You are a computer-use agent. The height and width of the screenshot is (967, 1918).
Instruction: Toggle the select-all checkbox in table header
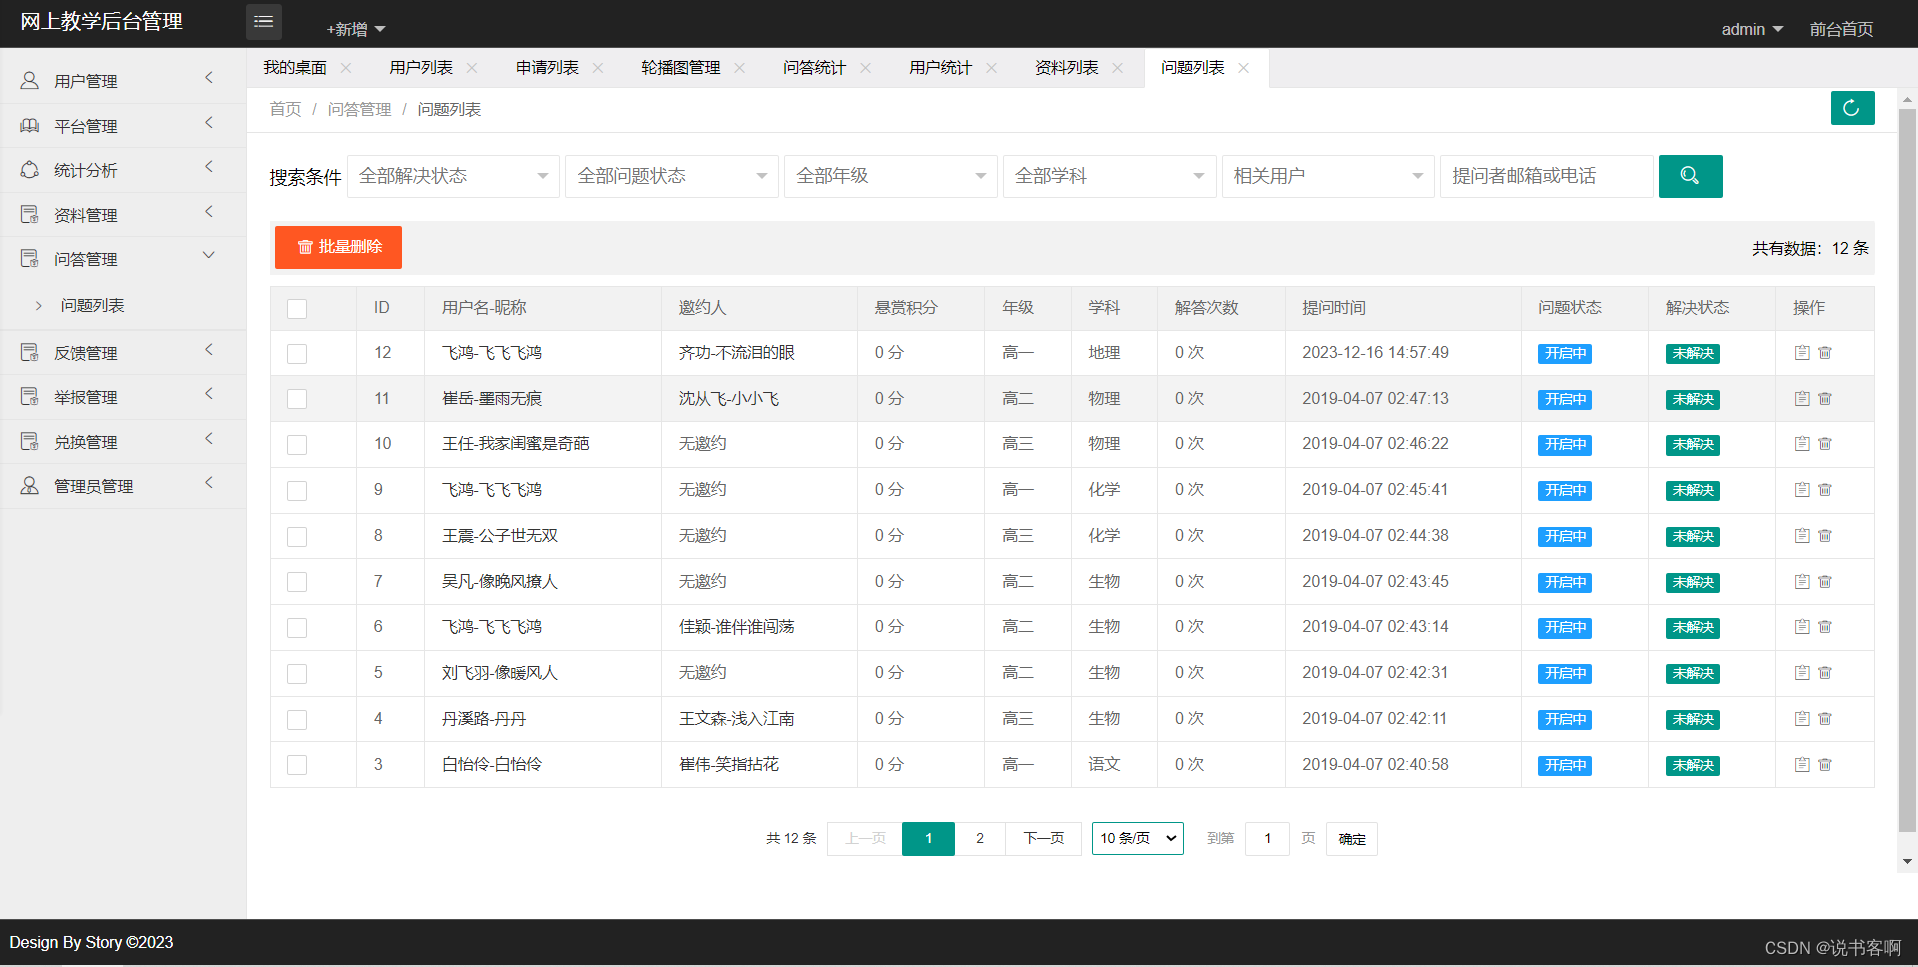click(297, 308)
